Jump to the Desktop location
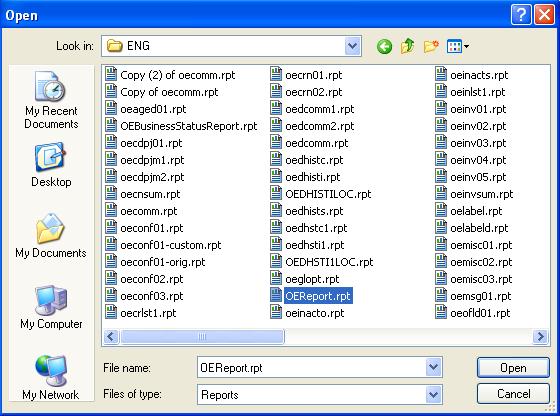The image size is (560, 416). point(51,165)
